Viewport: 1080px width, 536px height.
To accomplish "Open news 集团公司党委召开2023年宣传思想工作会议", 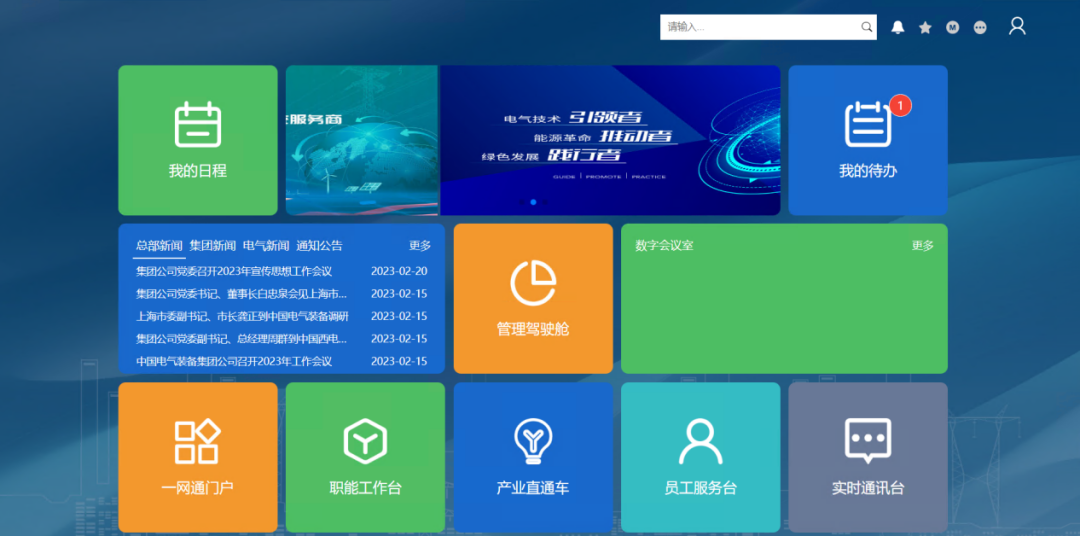I will coord(234,271).
